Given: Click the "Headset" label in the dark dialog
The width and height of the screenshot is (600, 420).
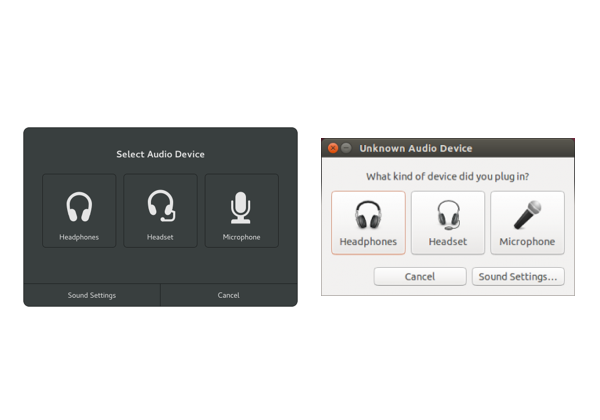Looking at the screenshot, I should [160, 238].
